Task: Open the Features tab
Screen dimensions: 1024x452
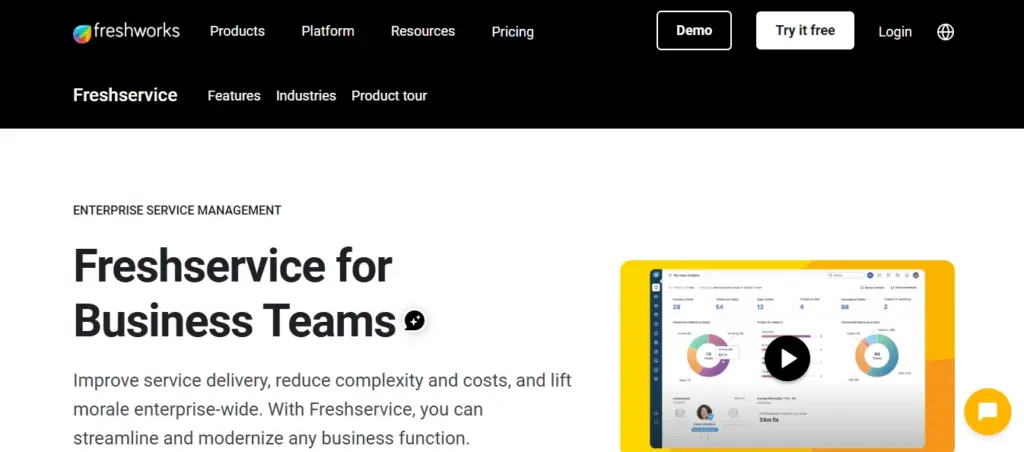Action: point(234,95)
